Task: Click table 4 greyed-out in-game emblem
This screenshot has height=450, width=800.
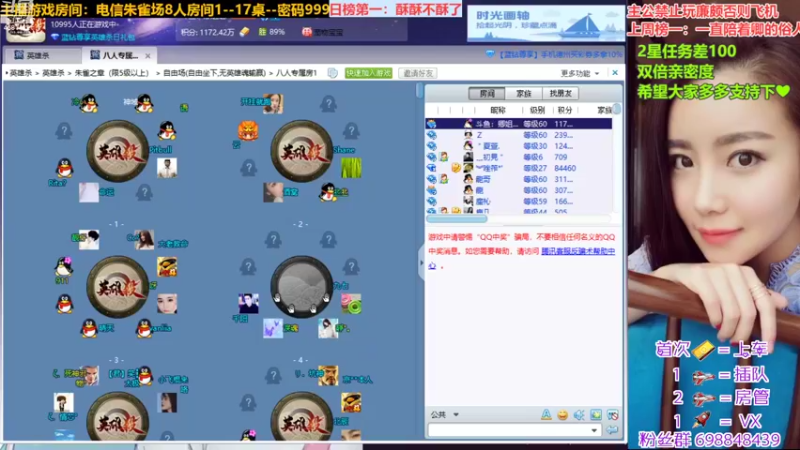Action: pyautogui.click(x=302, y=287)
